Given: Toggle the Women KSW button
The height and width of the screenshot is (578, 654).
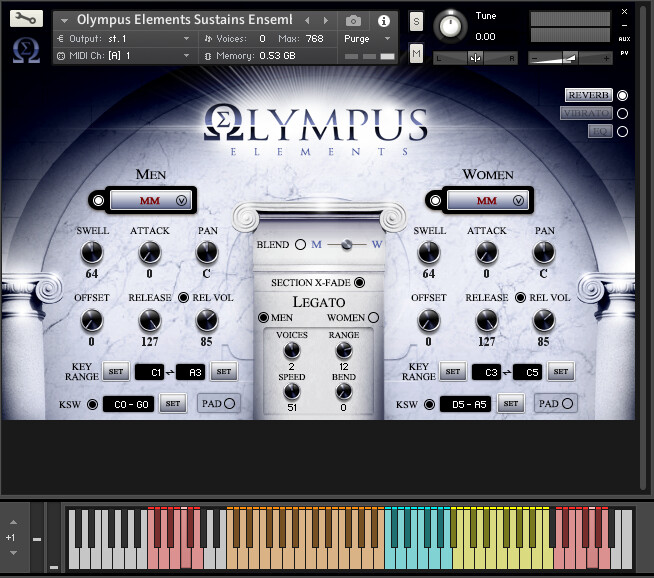Looking at the screenshot, I should click(430, 405).
